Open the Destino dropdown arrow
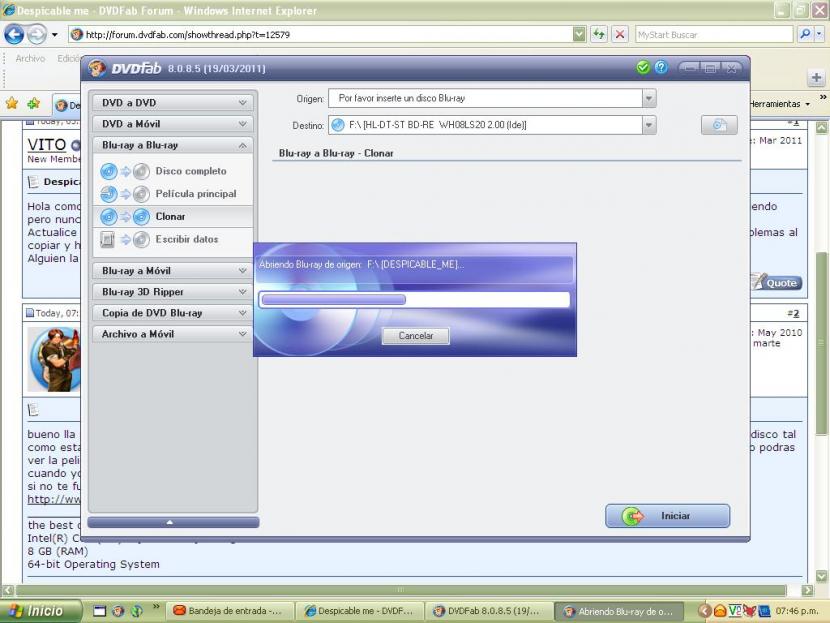 point(649,125)
